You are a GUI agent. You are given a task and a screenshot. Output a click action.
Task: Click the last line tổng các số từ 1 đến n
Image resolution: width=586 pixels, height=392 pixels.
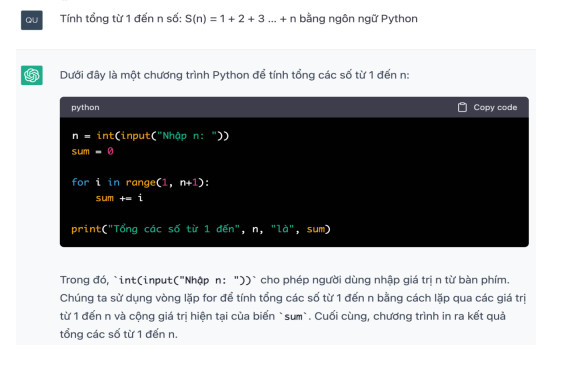point(118,334)
